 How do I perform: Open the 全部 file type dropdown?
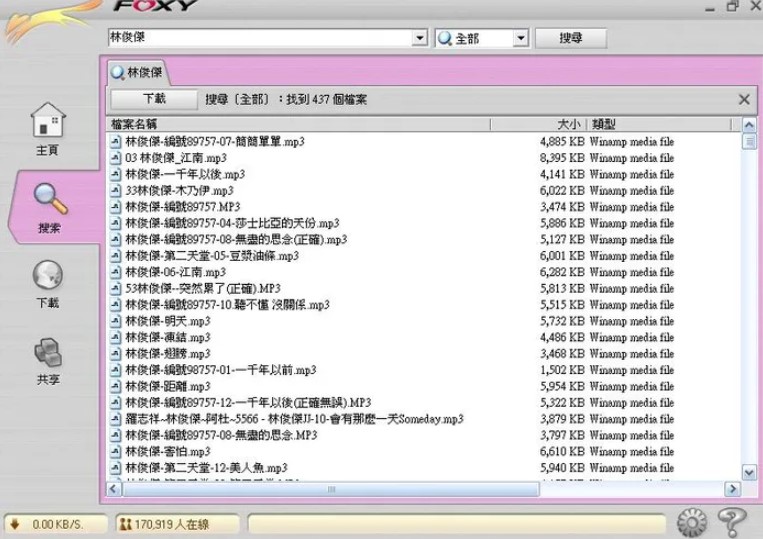(520, 38)
